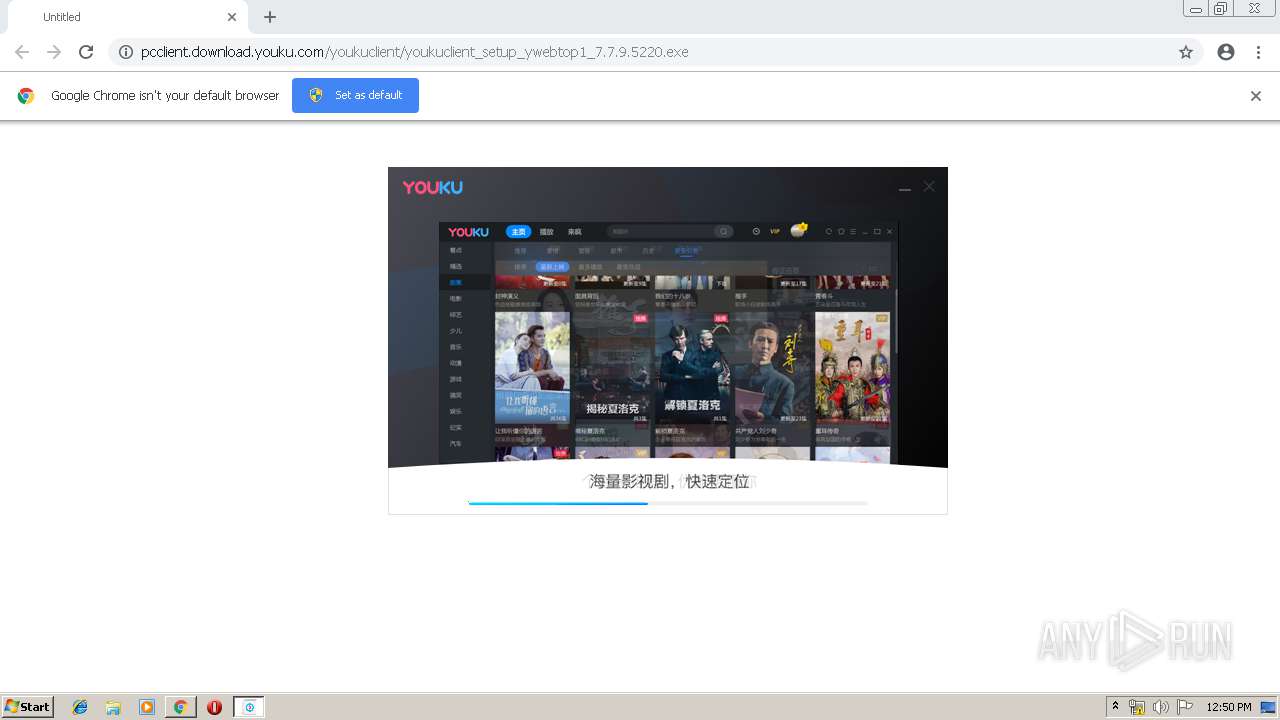Bookmark this page with the star icon

tap(1186, 52)
